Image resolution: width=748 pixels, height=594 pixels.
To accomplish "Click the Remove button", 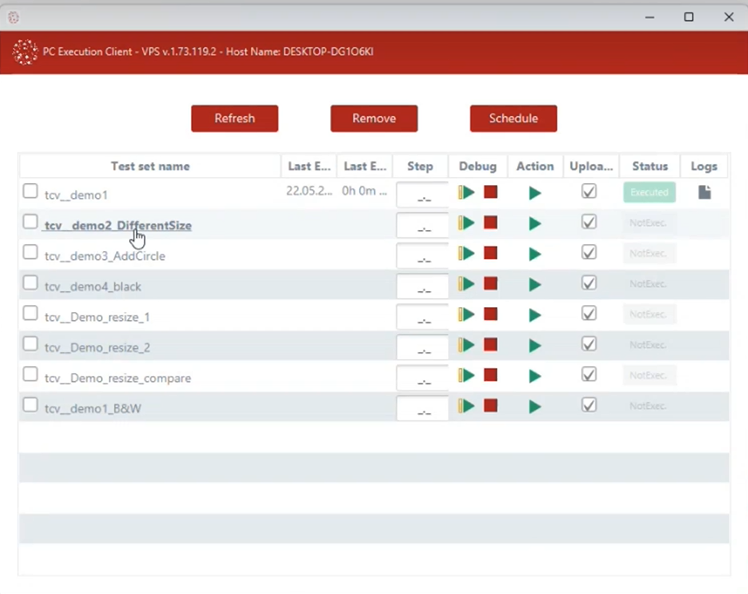I will [x=374, y=118].
